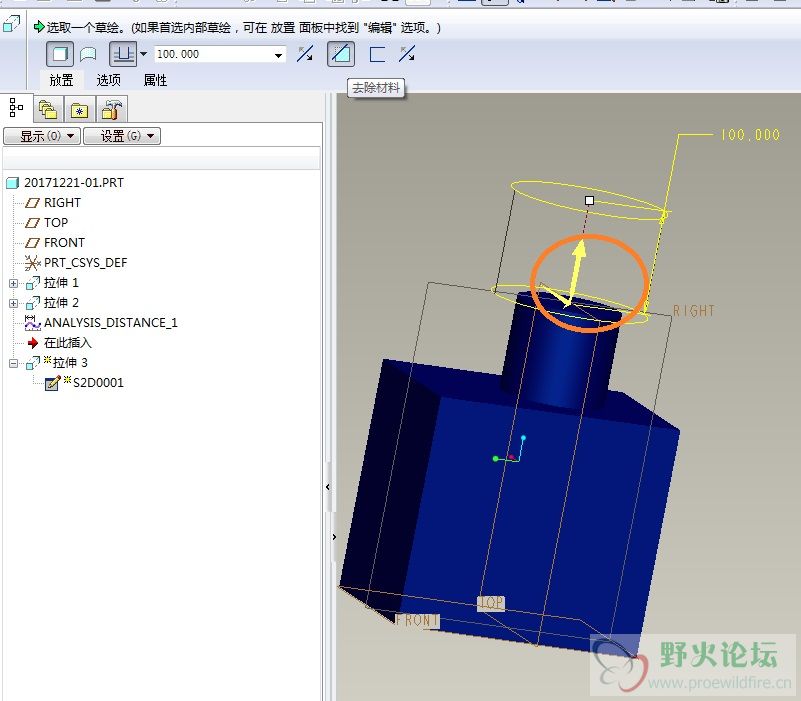Select the S2D0001 sketch item
Viewport: 801px width, 701px height.
point(98,383)
